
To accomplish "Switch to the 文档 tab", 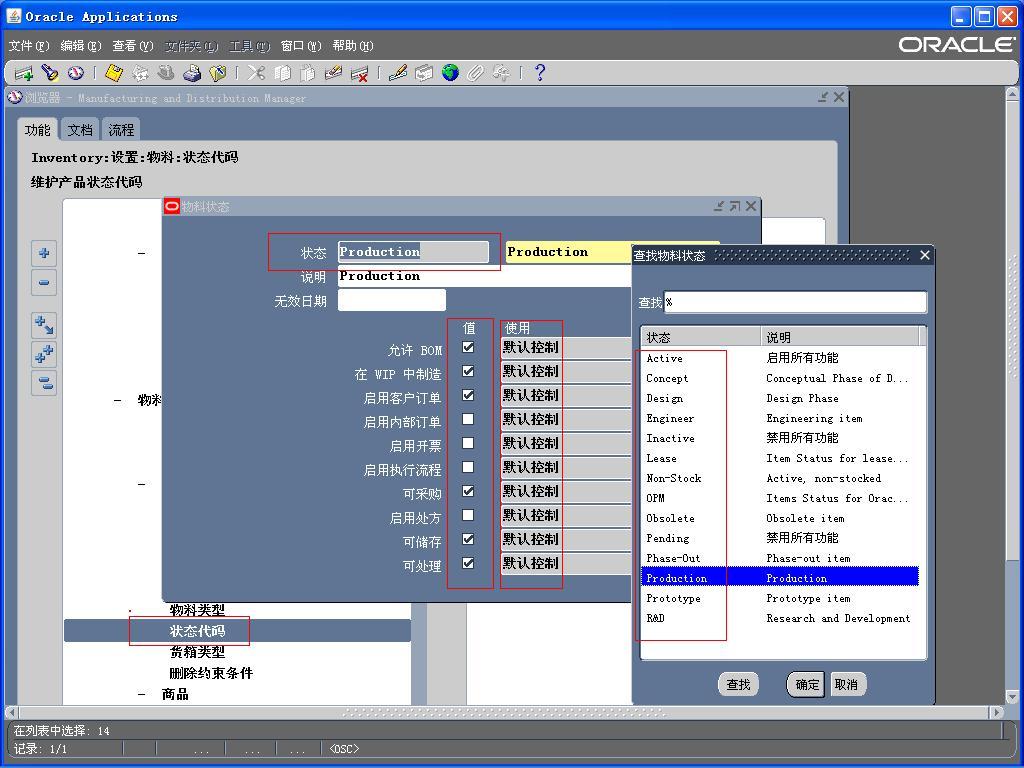I will pyautogui.click(x=80, y=130).
